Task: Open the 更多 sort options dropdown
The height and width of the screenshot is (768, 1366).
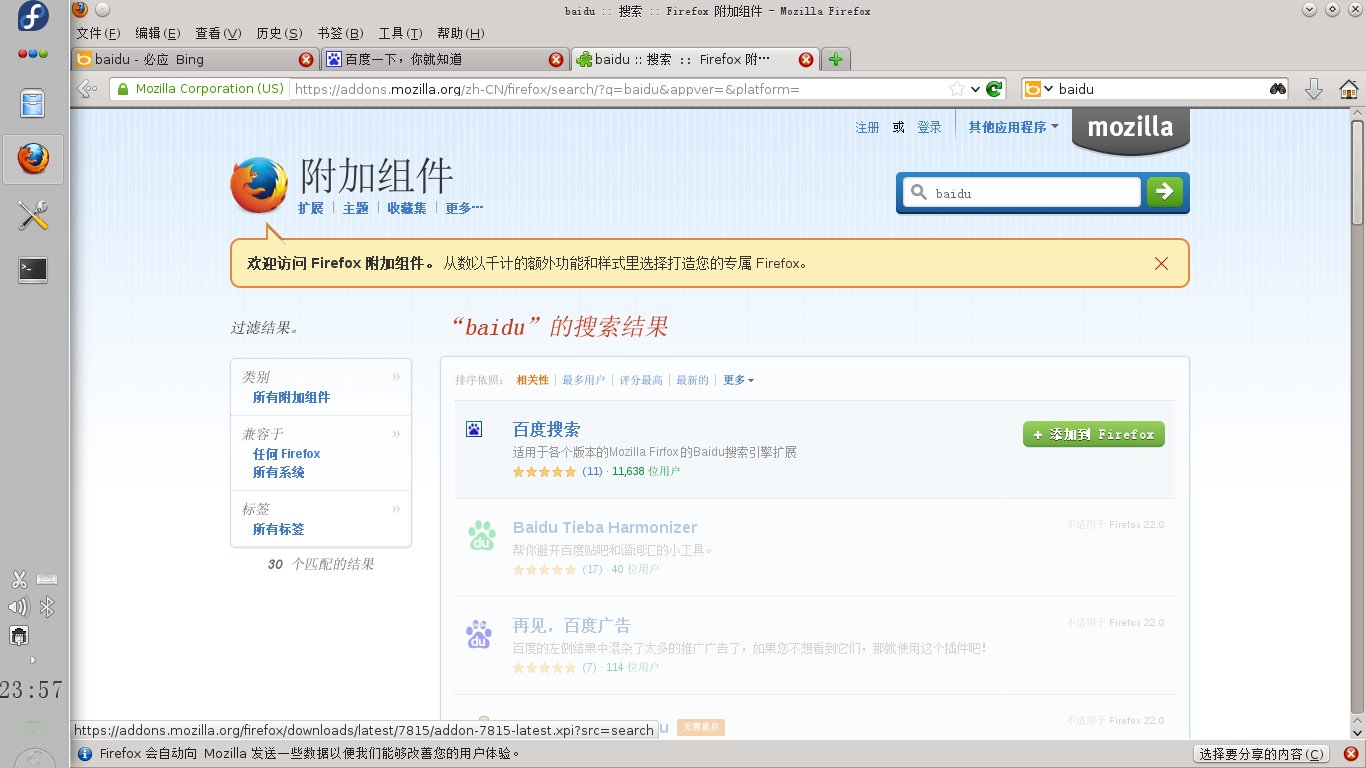Action: click(x=738, y=380)
